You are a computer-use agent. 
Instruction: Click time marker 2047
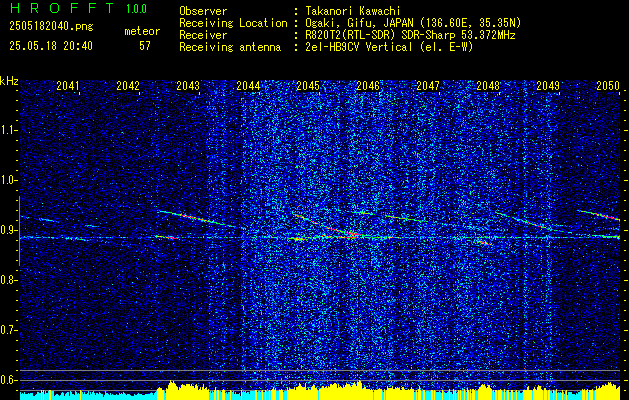[428, 85]
